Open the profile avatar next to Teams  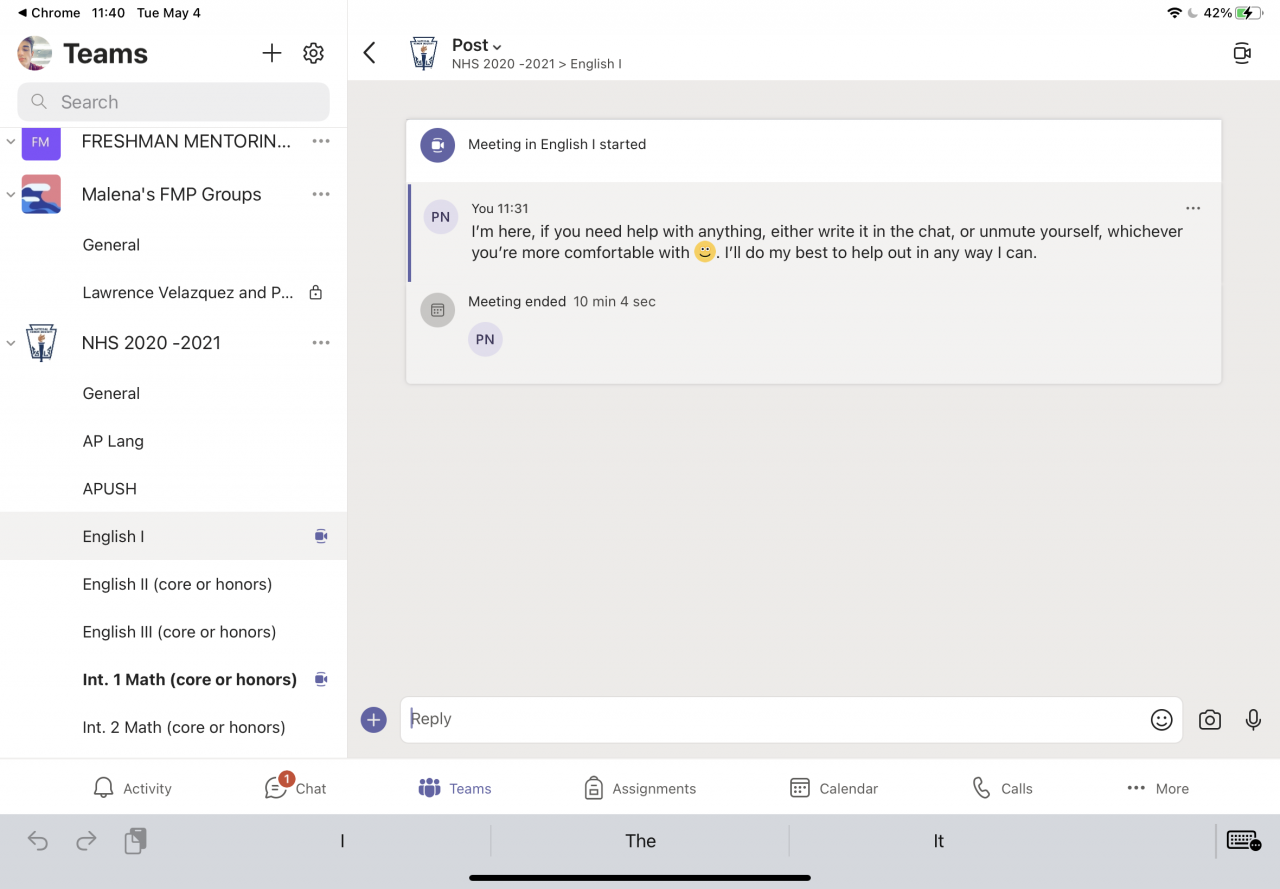35,53
